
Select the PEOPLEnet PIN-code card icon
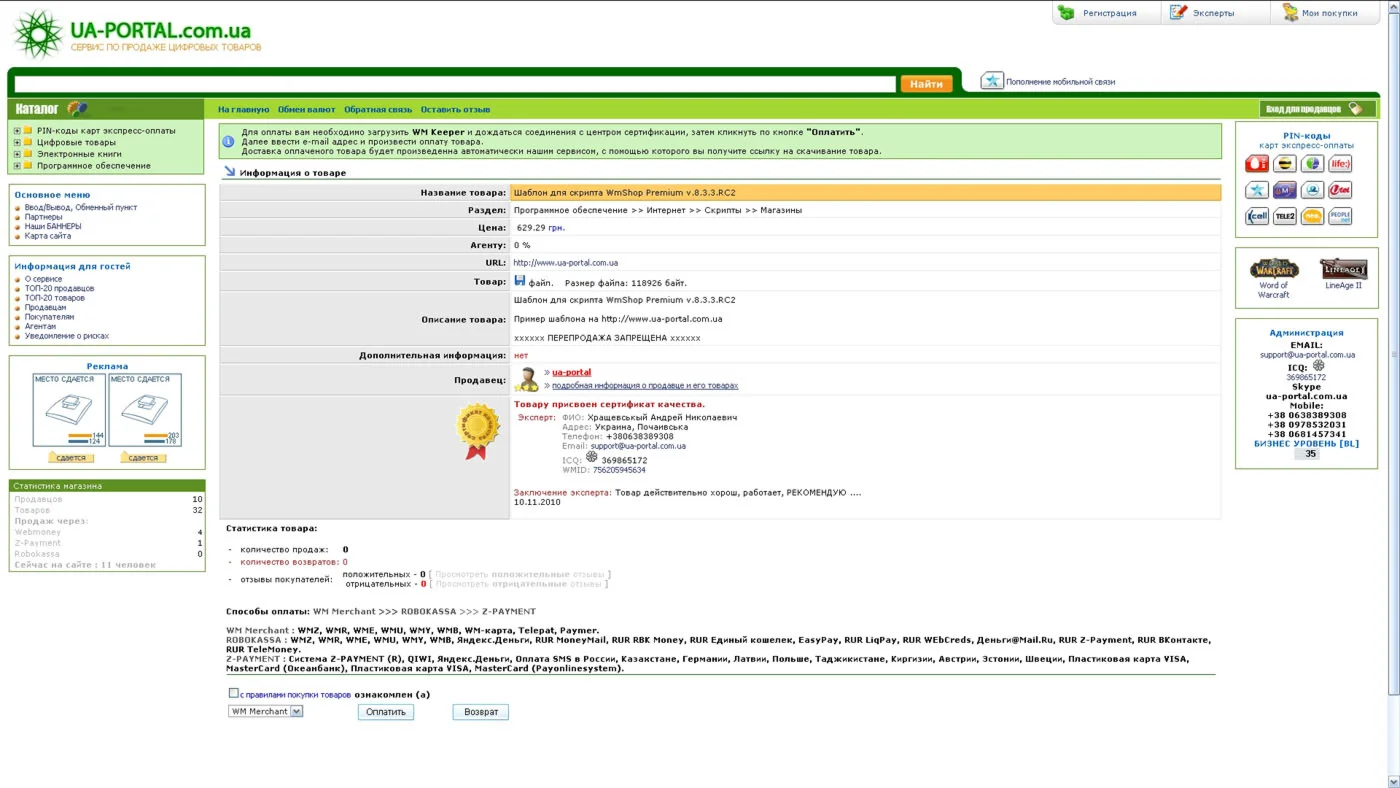click(1340, 216)
